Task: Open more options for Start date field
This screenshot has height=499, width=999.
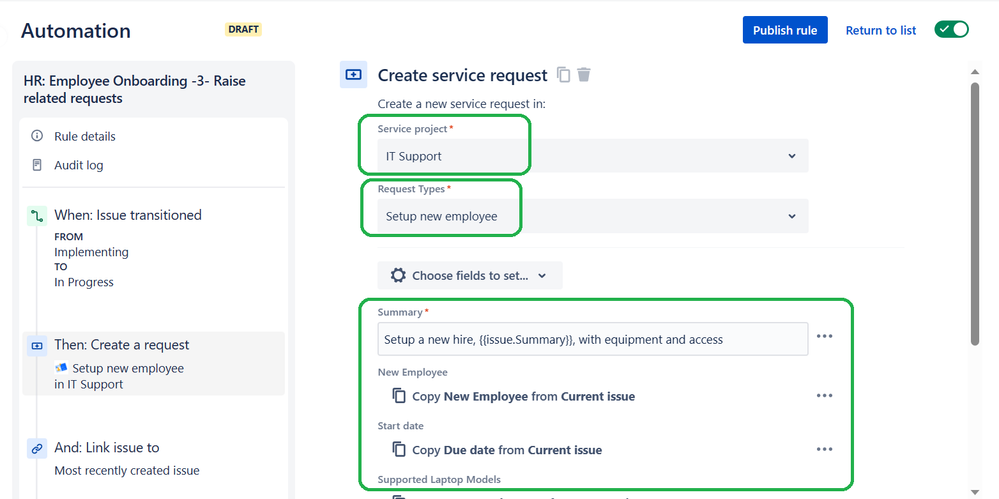Action: pyautogui.click(x=824, y=449)
